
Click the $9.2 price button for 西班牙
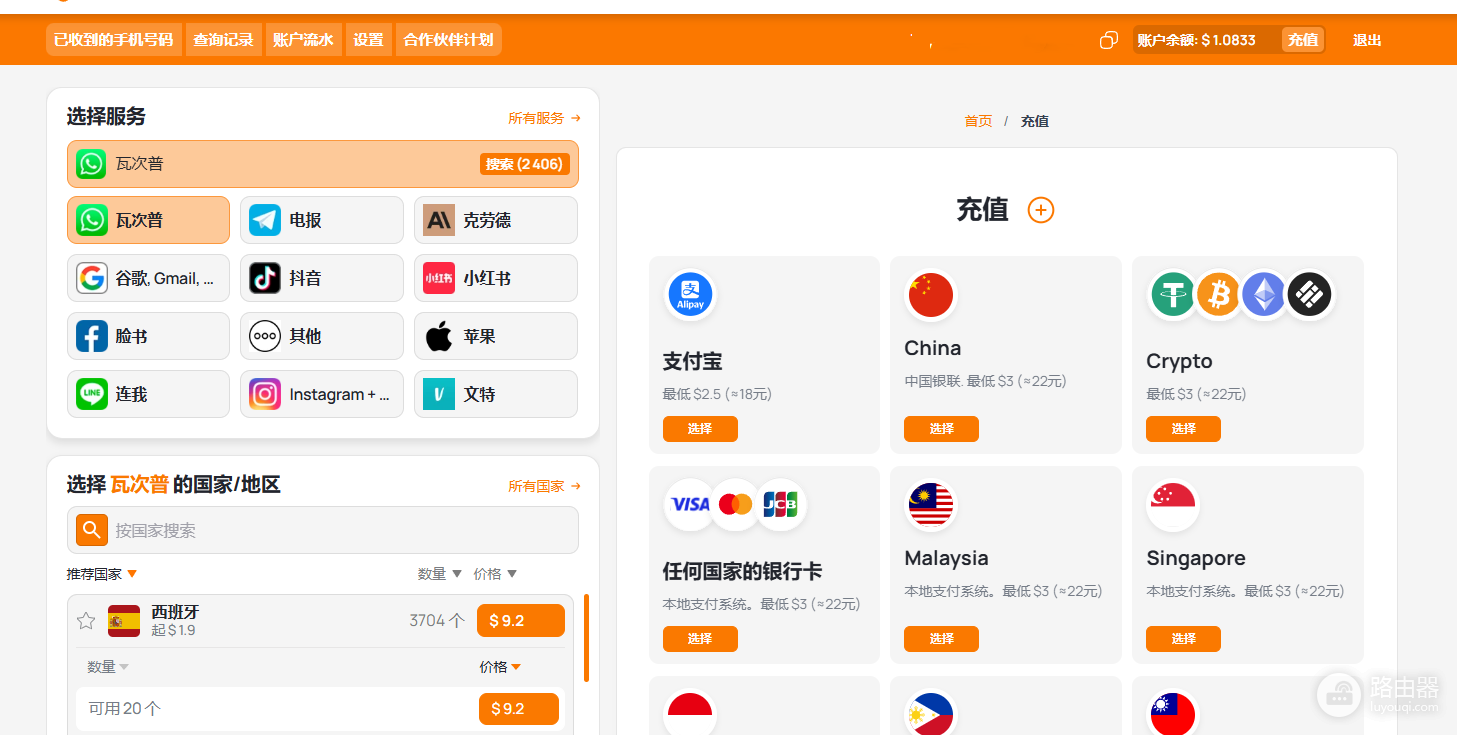(521, 621)
